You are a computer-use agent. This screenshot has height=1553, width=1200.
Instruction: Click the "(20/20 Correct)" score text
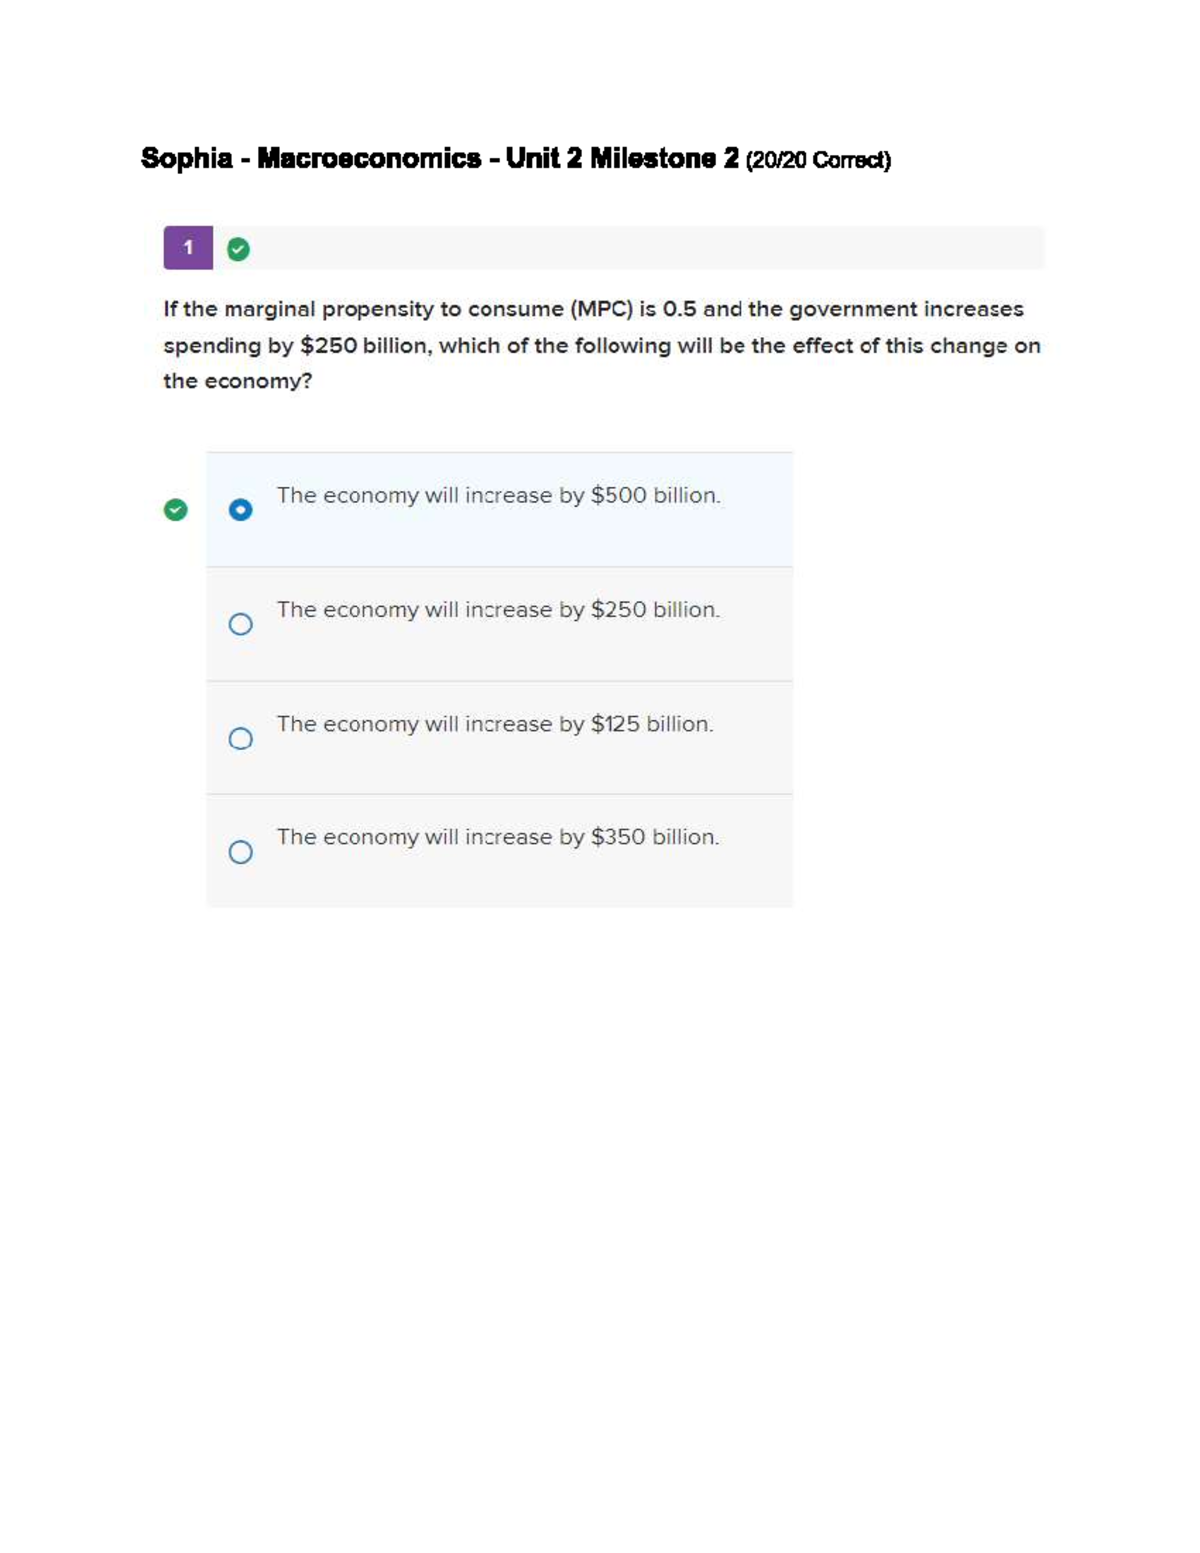[x=818, y=160]
